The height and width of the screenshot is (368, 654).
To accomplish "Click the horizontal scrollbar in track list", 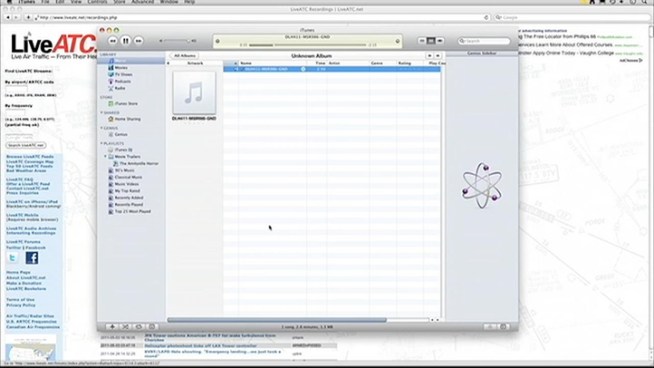I will click(x=277, y=320).
